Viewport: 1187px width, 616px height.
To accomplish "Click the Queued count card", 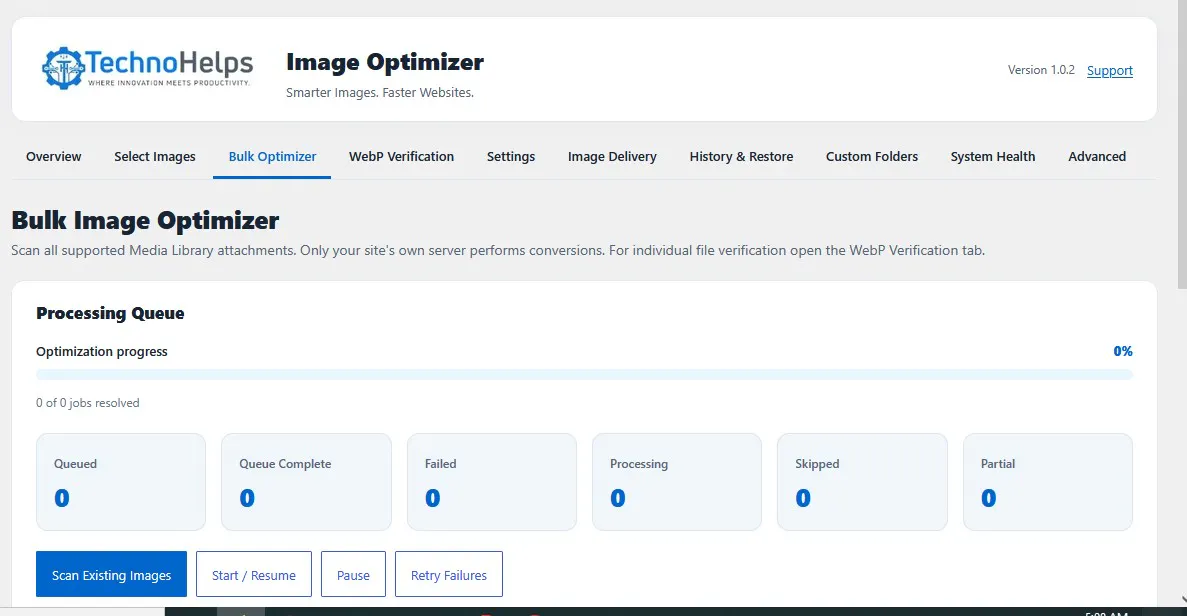I will click(x=121, y=482).
